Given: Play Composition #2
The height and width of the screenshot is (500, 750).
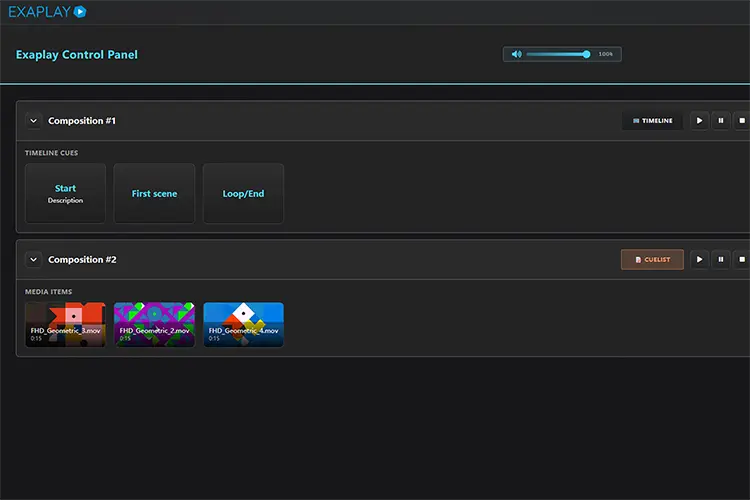Looking at the screenshot, I should [699, 259].
